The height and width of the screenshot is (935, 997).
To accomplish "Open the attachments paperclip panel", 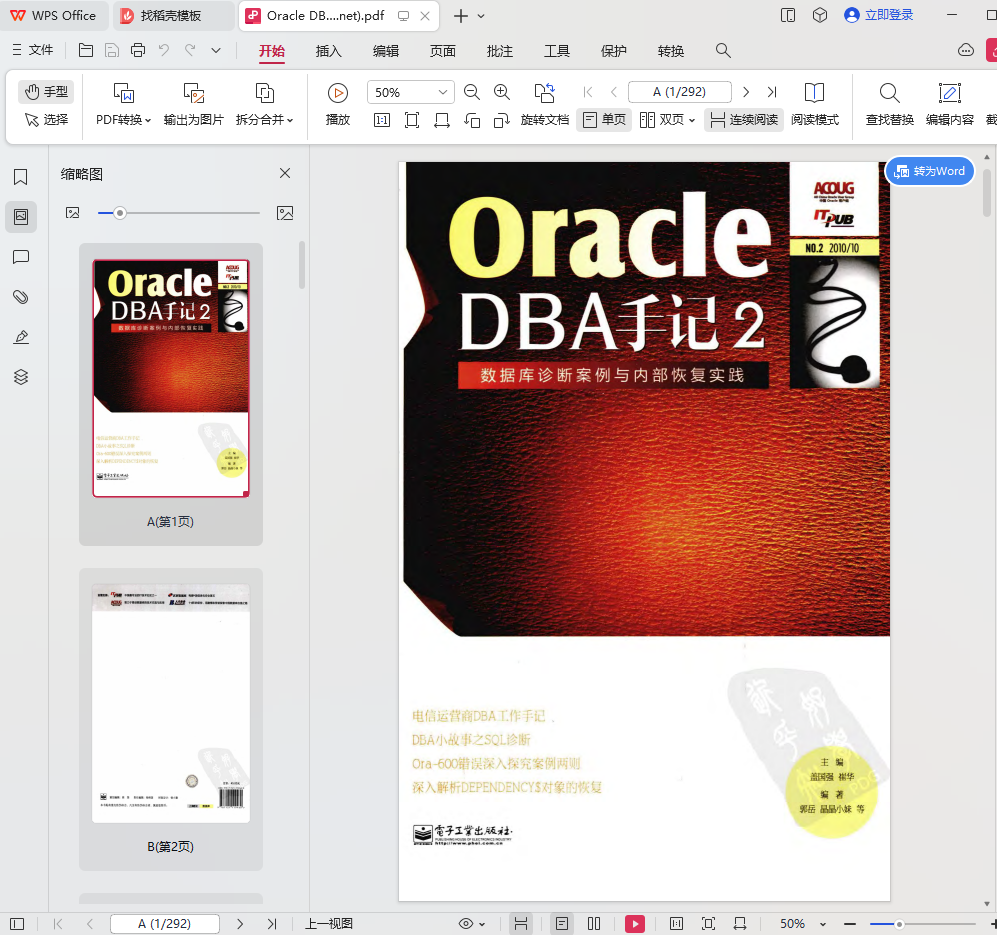I will [20, 297].
